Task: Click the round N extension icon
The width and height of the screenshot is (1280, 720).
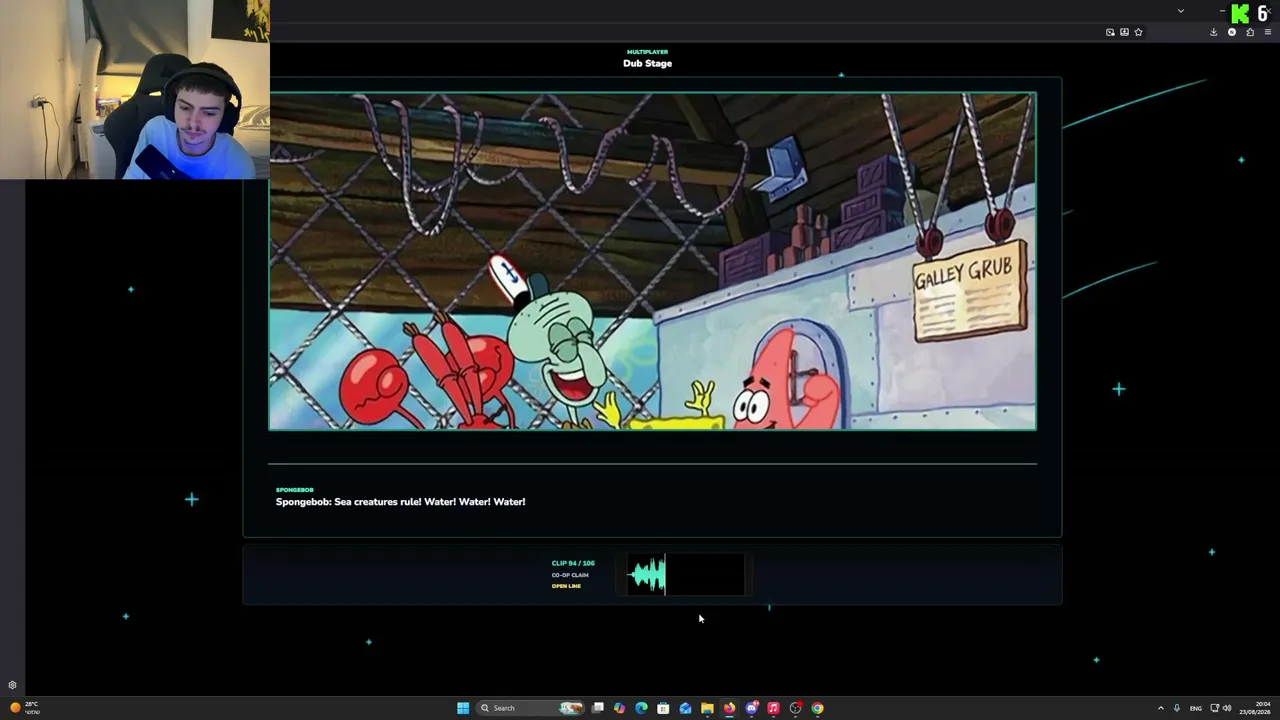Action: coord(1232,32)
